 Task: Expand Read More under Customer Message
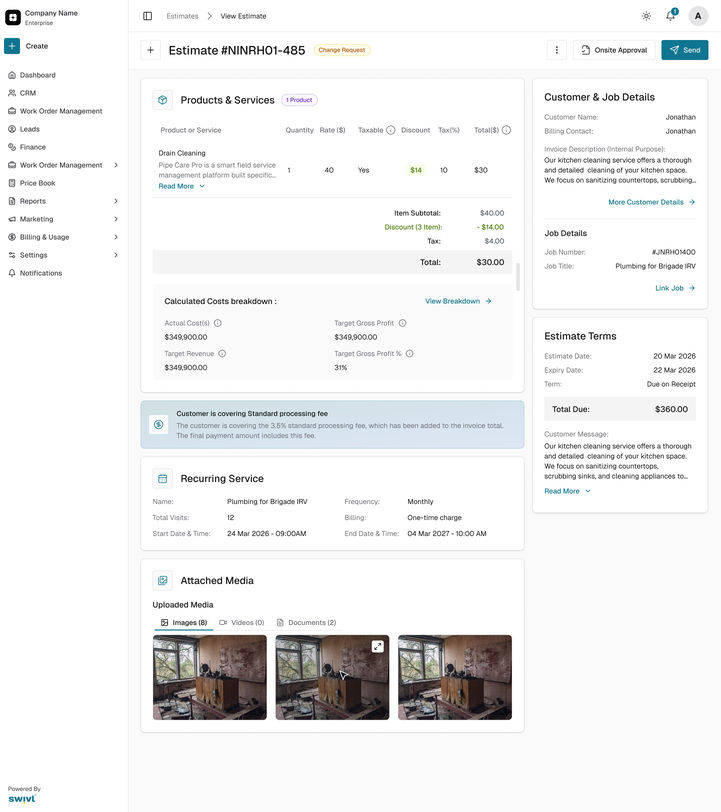567,491
